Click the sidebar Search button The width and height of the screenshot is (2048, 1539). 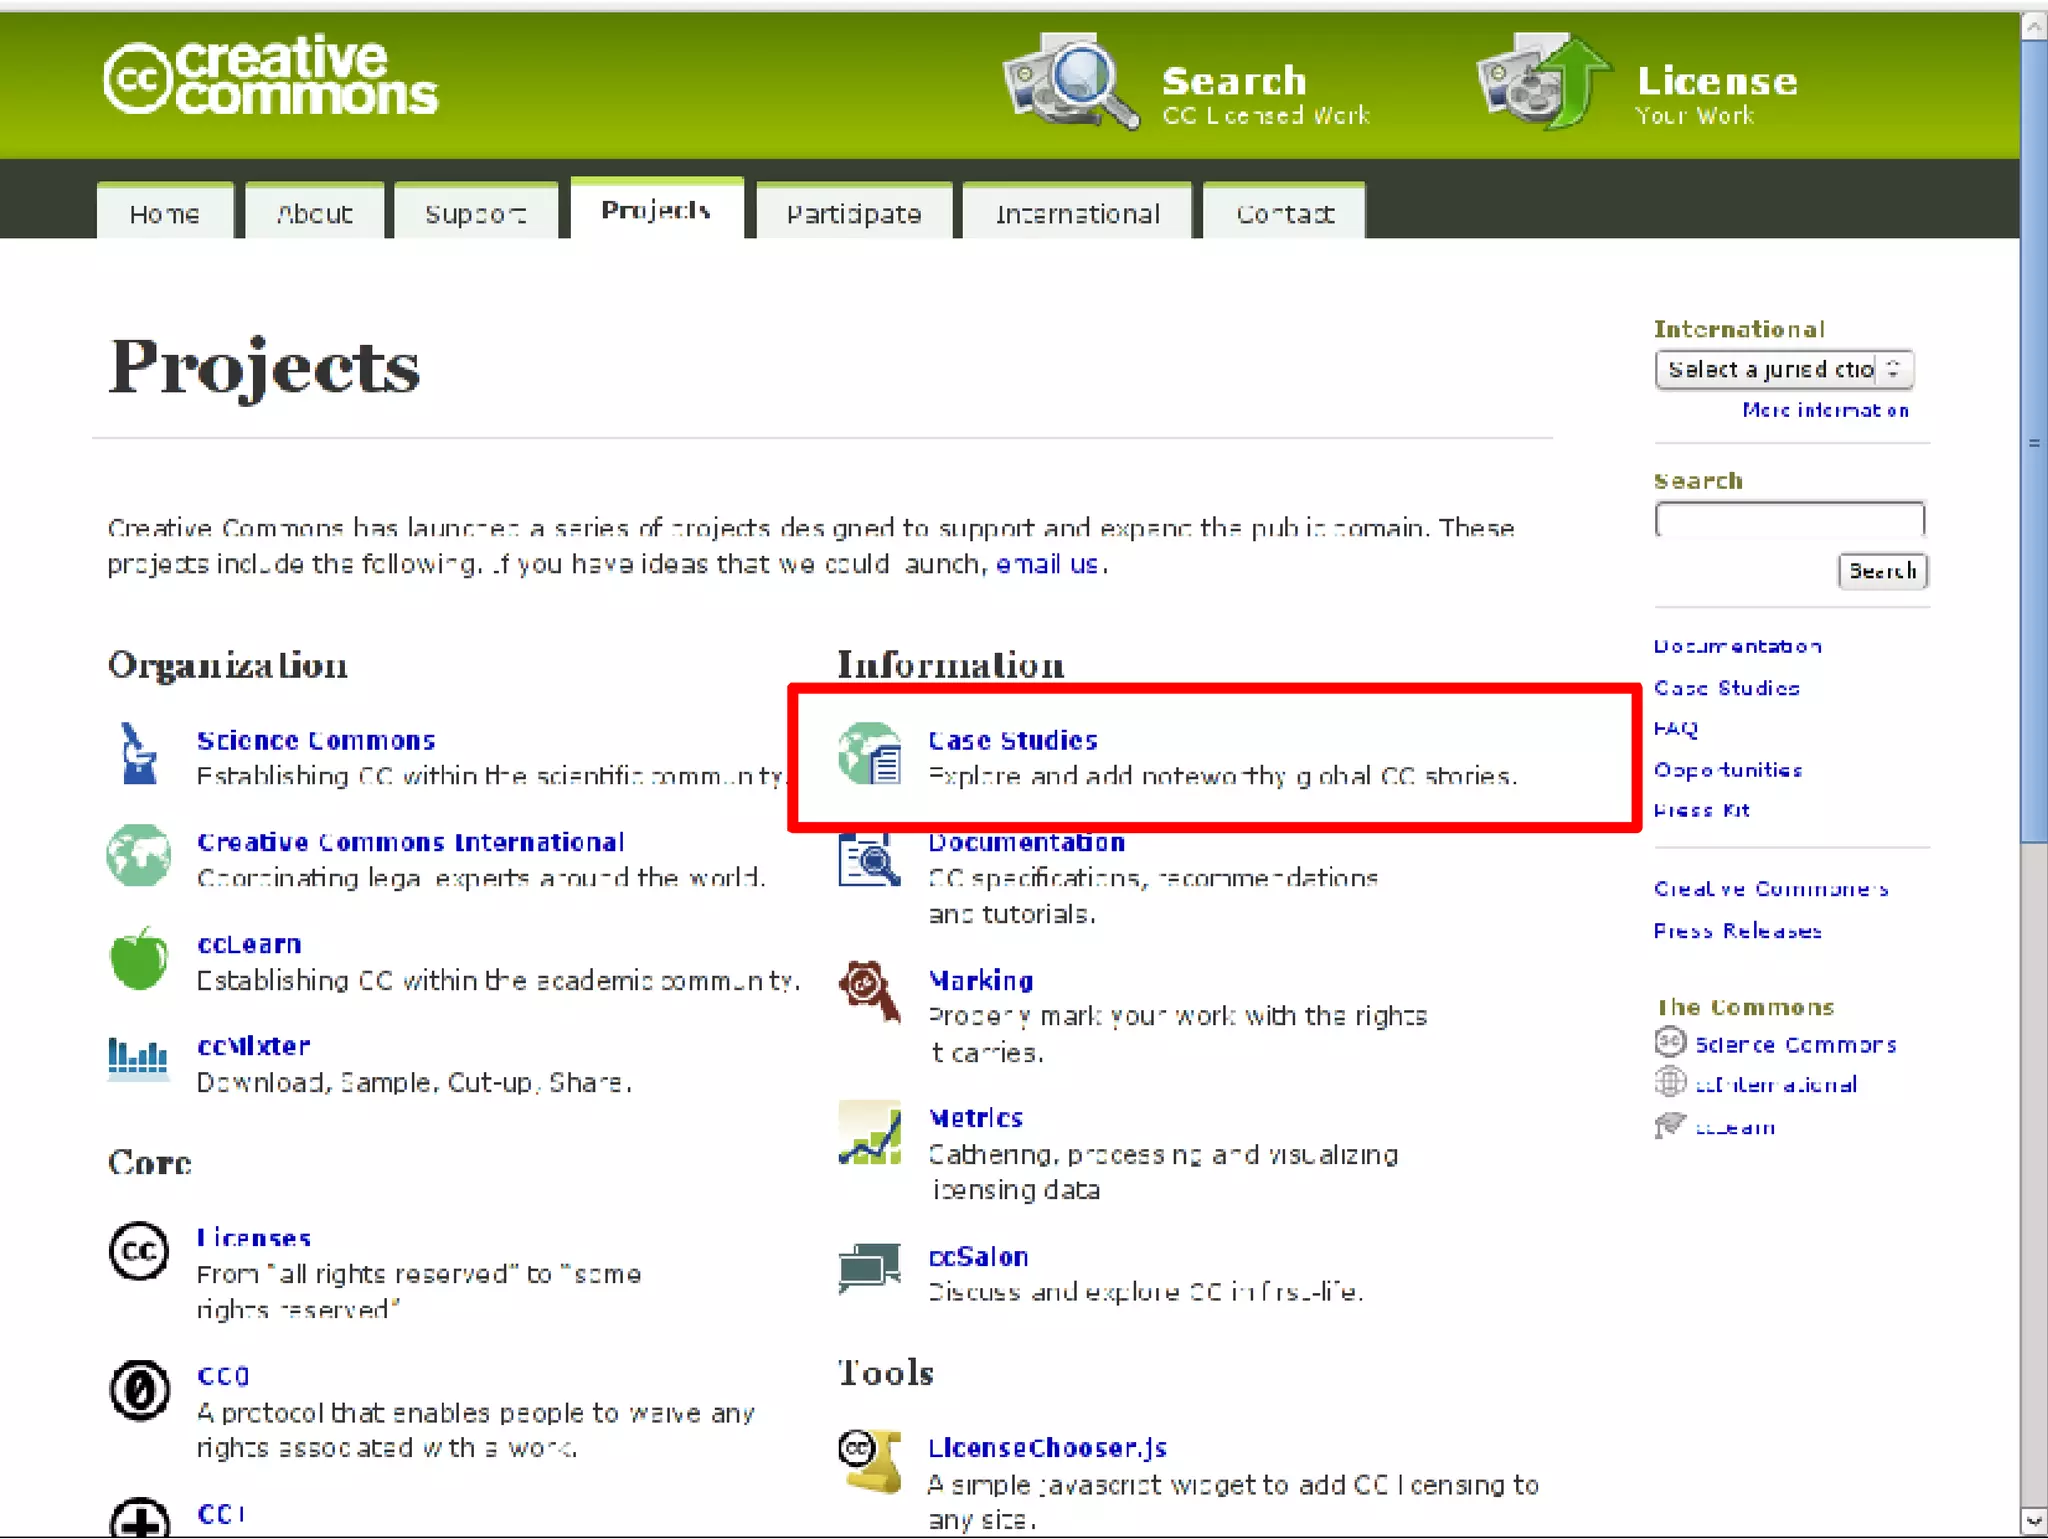click(x=1882, y=571)
